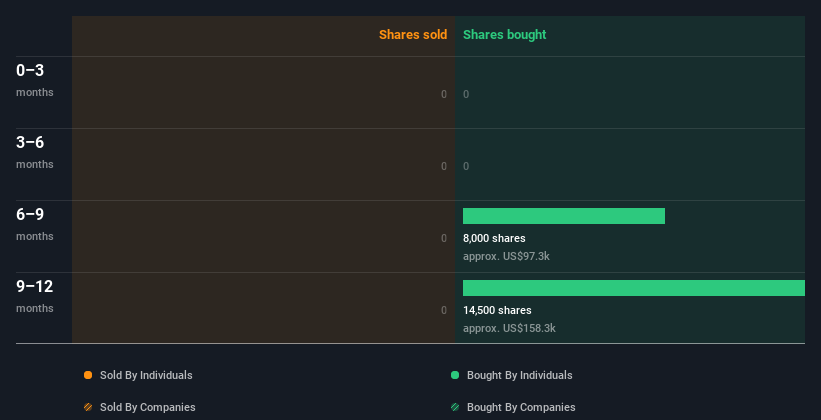Image resolution: width=821 pixels, height=420 pixels.
Task: Select the Shares bought column header
Action: 505,35
